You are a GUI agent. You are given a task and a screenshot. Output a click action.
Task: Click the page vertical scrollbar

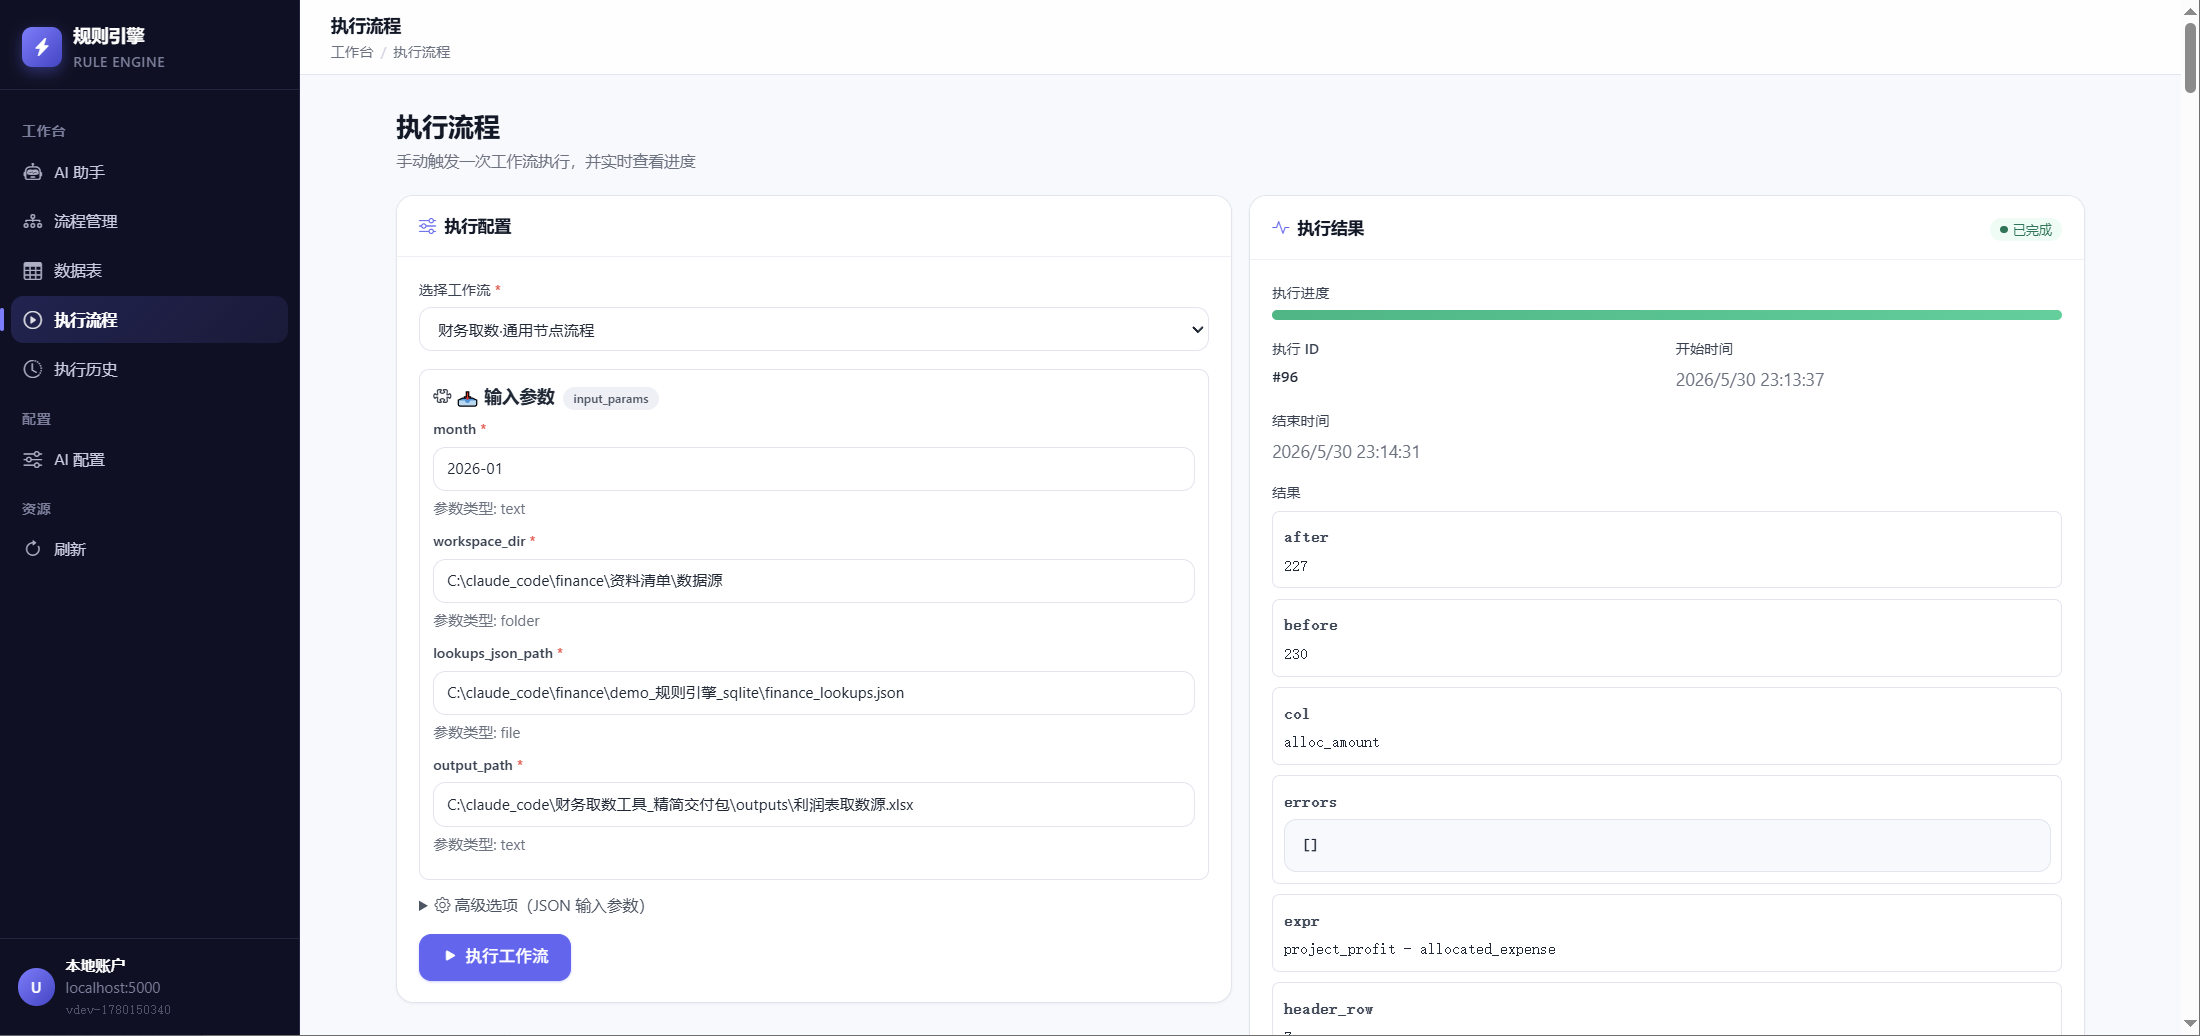click(2190, 58)
